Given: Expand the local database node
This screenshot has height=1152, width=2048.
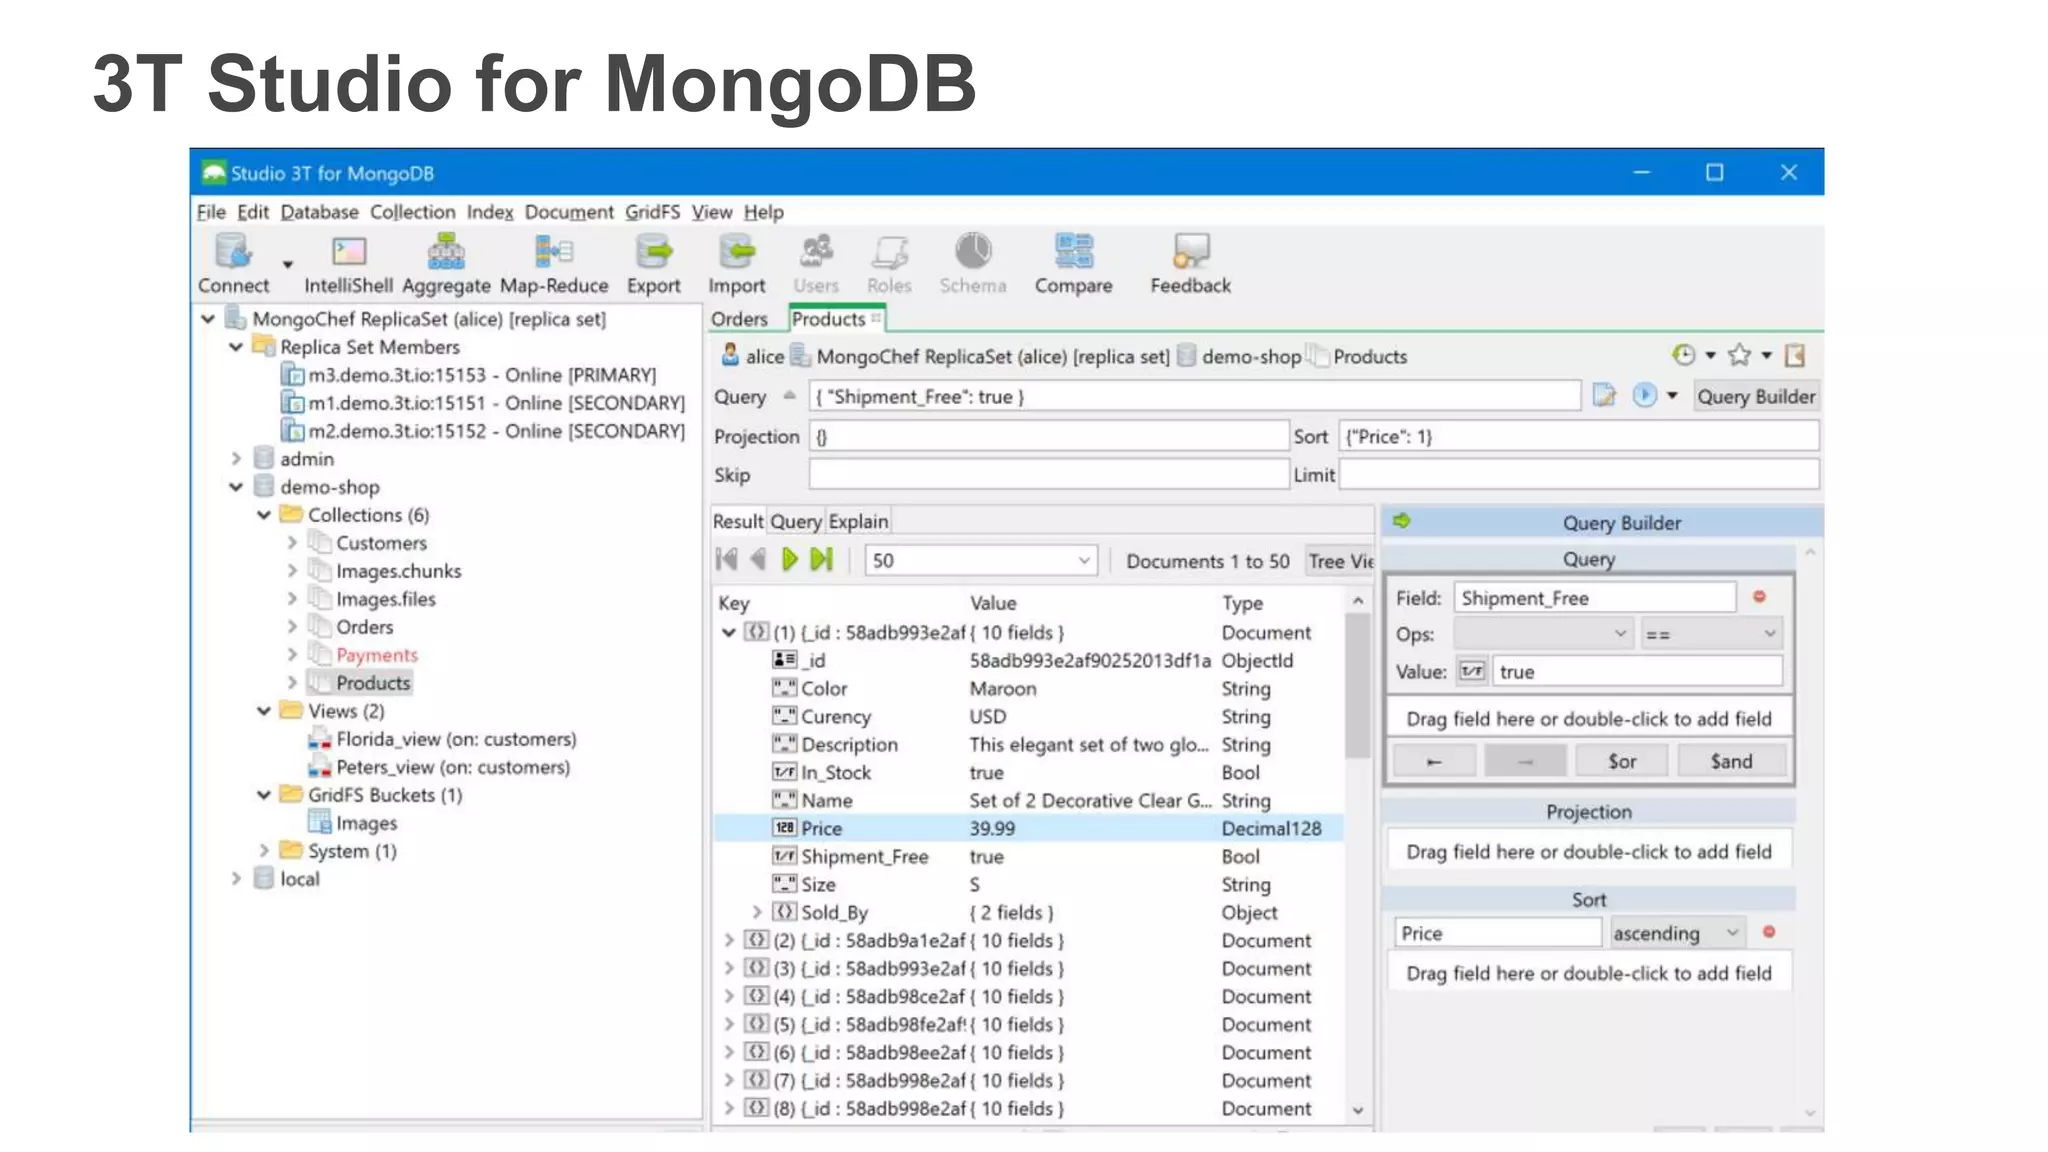Looking at the screenshot, I should coord(236,879).
